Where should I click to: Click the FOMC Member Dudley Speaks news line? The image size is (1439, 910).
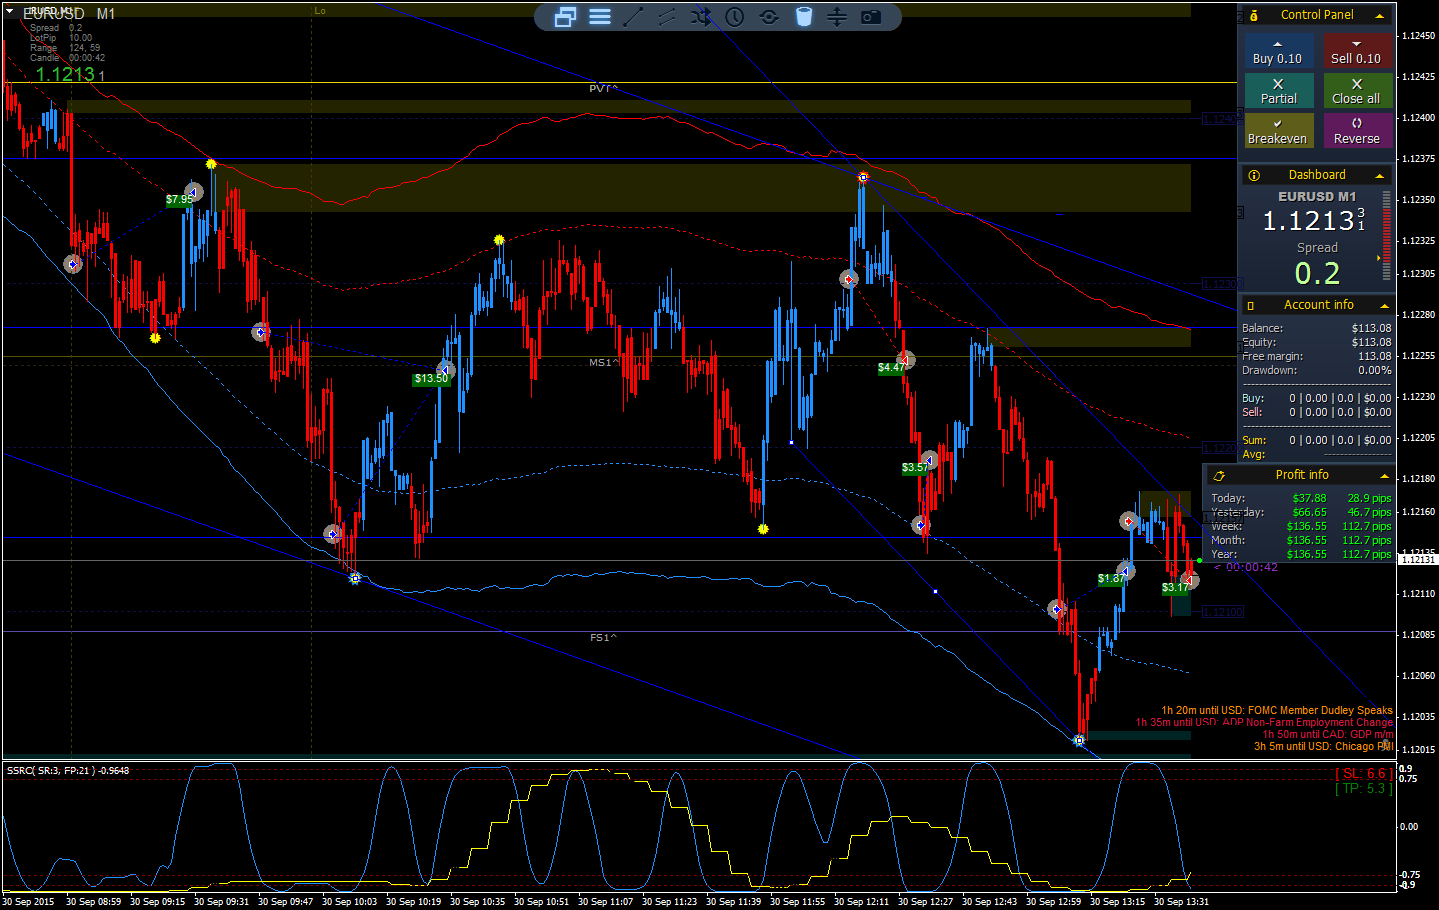[x=1277, y=711]
